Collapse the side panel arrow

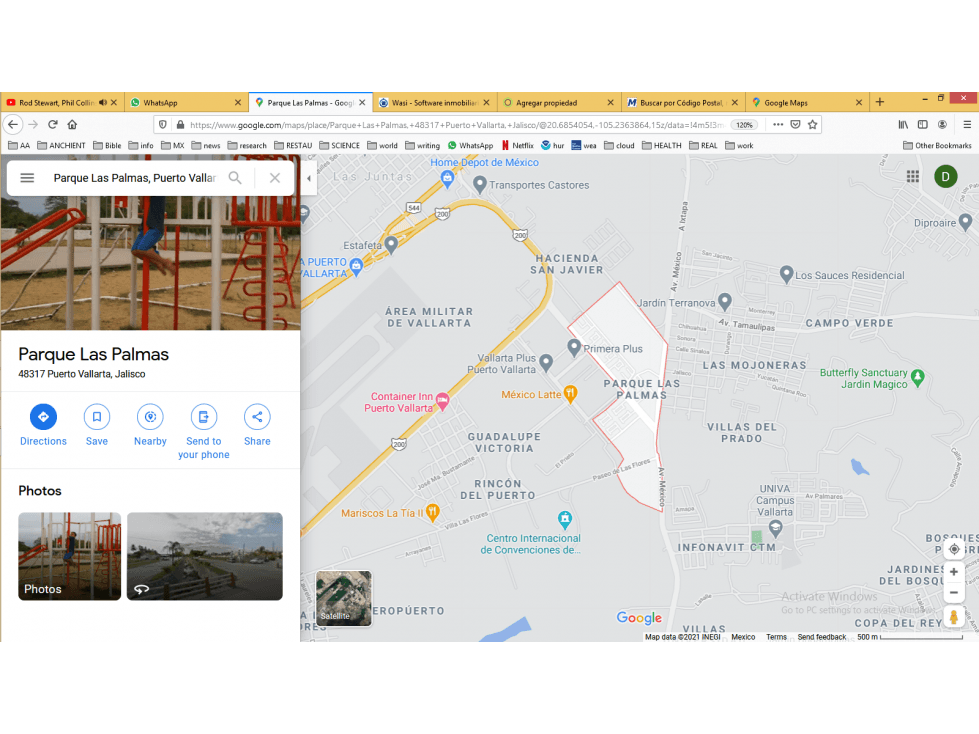[x=309, y=179]
